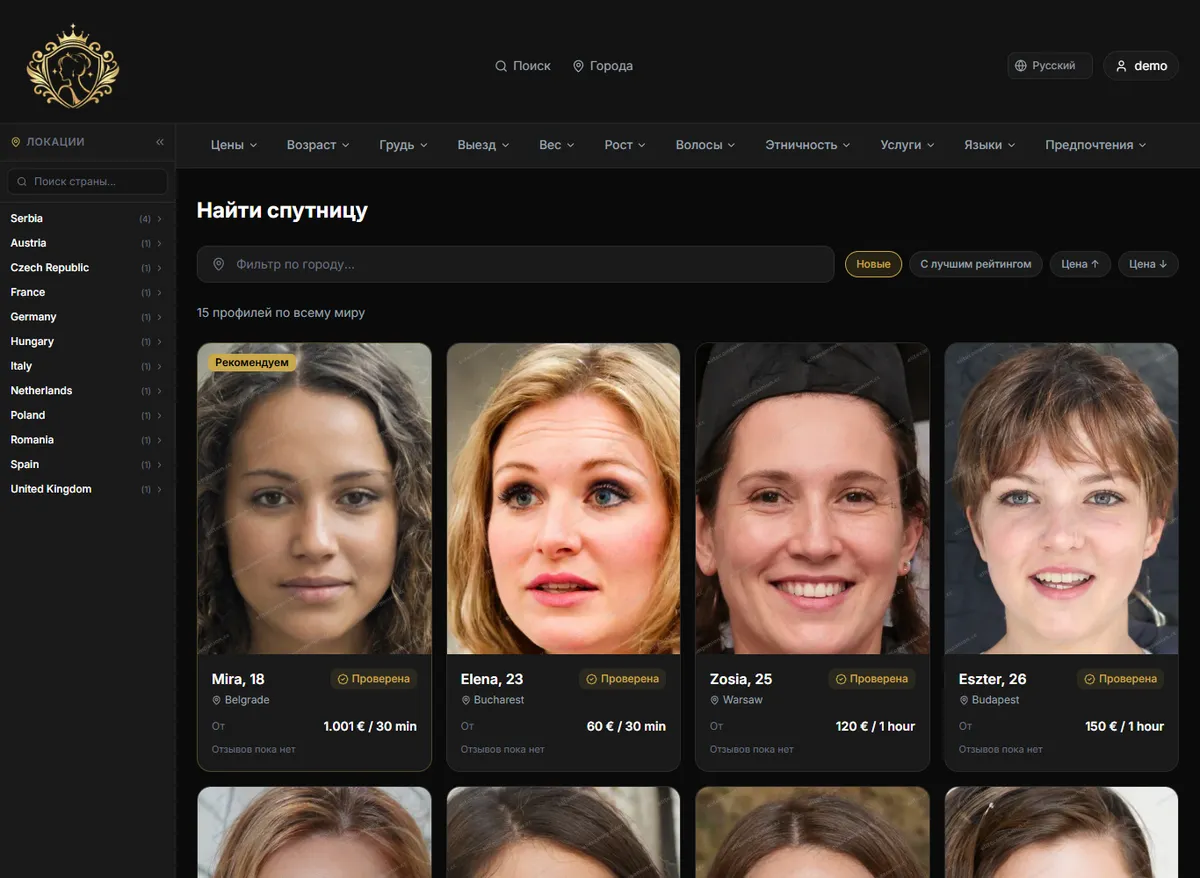The height and width of the screenshot is (878, 1200).
Task: Click the pin icon beside Локации heading
Action: tap(16, 142)
